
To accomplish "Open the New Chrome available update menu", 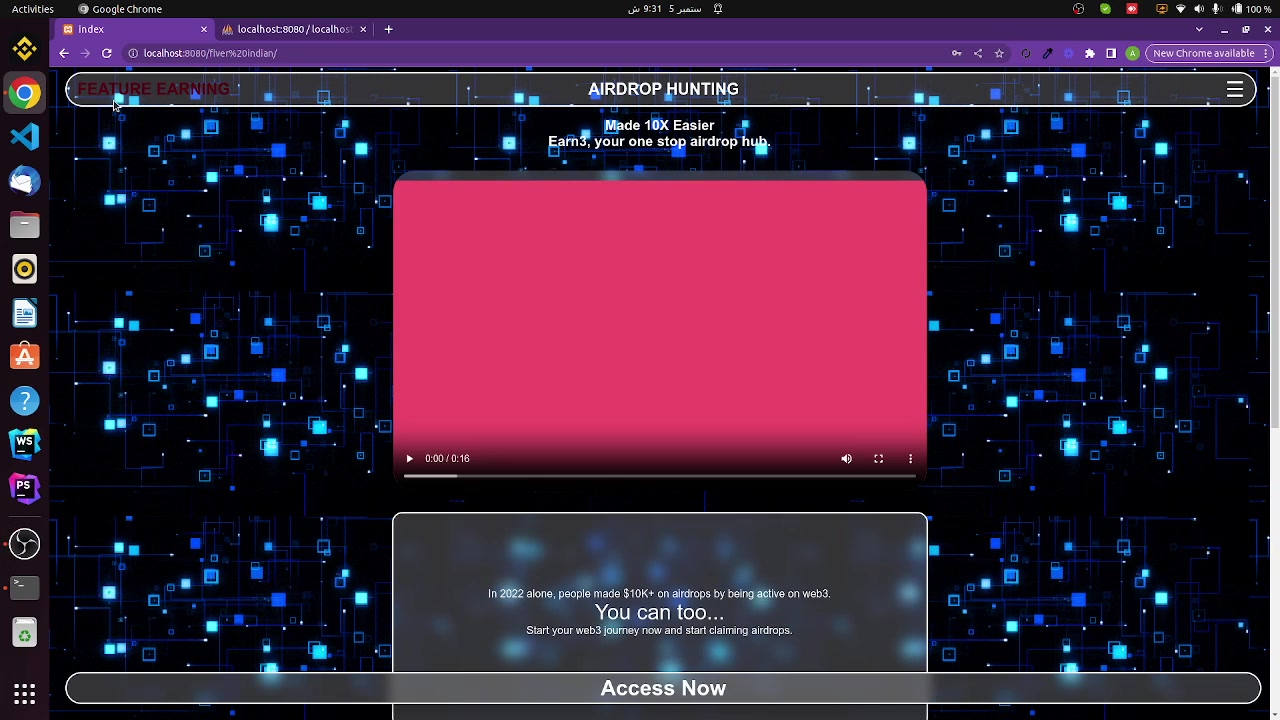I will click(1203, 53).
